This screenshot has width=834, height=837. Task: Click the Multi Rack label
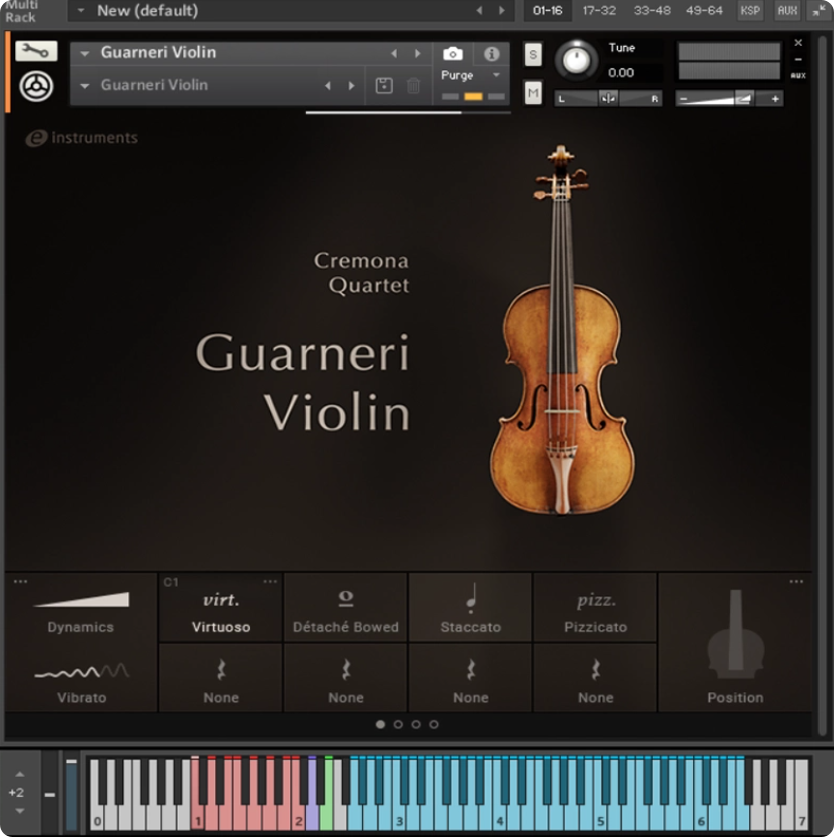pyautogui.click(x=20, y=11)
